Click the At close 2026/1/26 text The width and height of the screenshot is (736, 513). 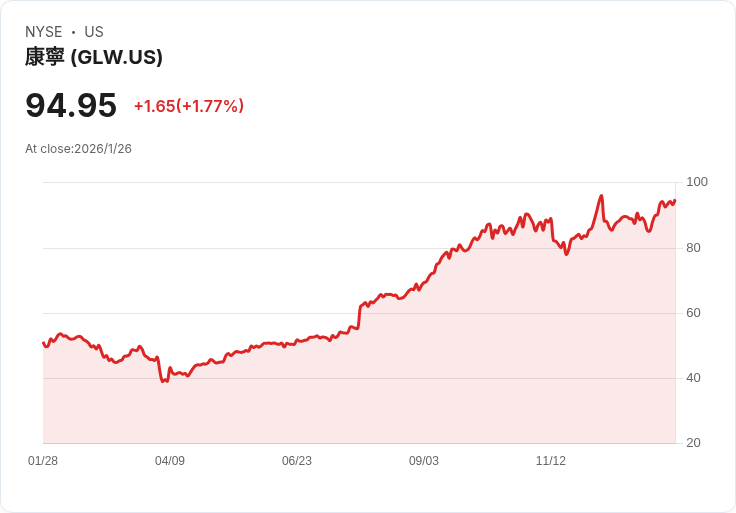pyautogui.click(x=78, y=149)
